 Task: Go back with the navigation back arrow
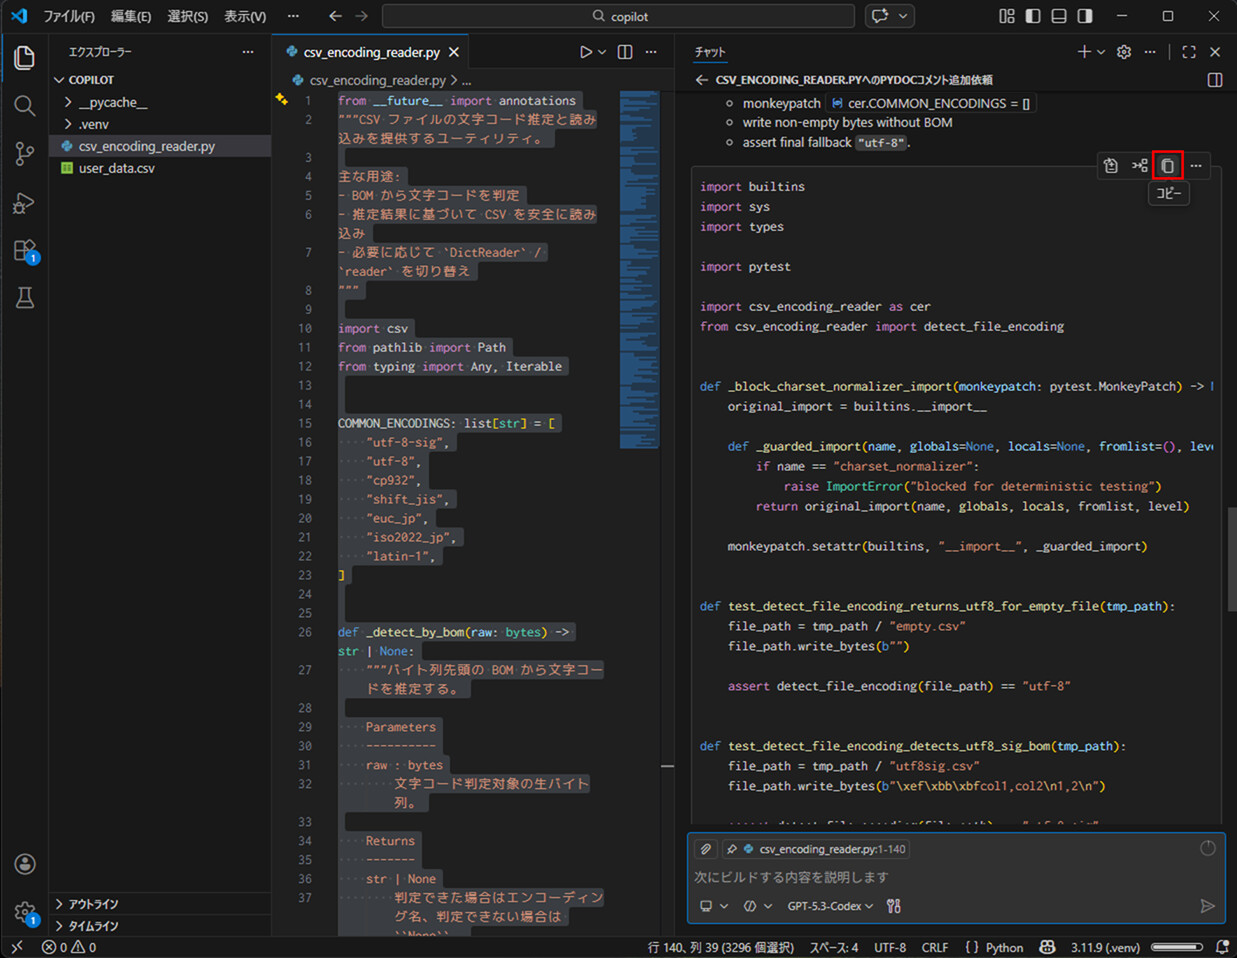click(335, 15)
